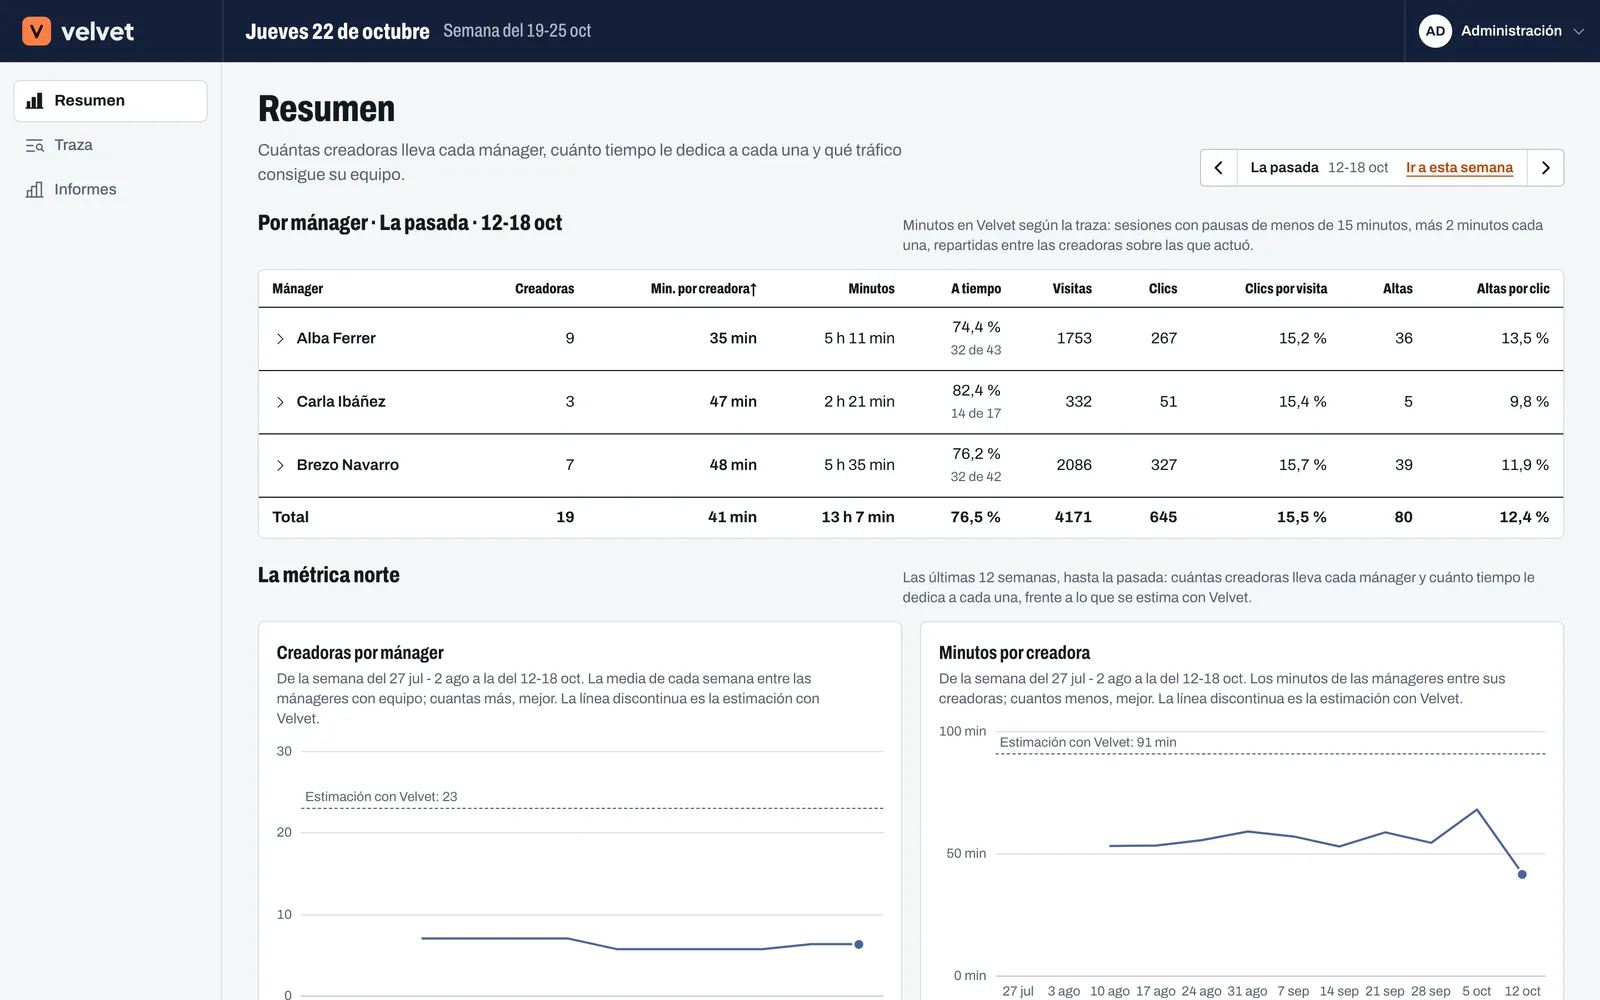
Task: Click the 'Estimación con Velvet: 23' label
Action: tap(381, 797)
